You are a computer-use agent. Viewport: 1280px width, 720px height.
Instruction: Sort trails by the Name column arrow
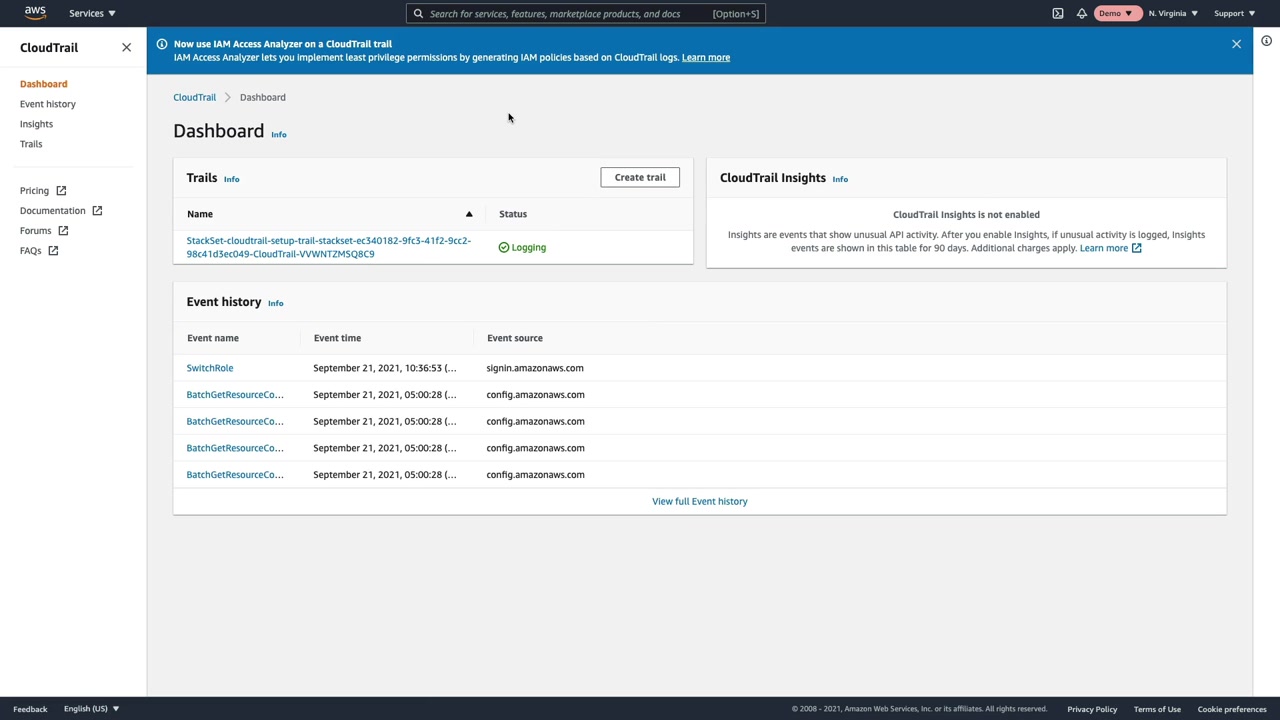(469, 214)
